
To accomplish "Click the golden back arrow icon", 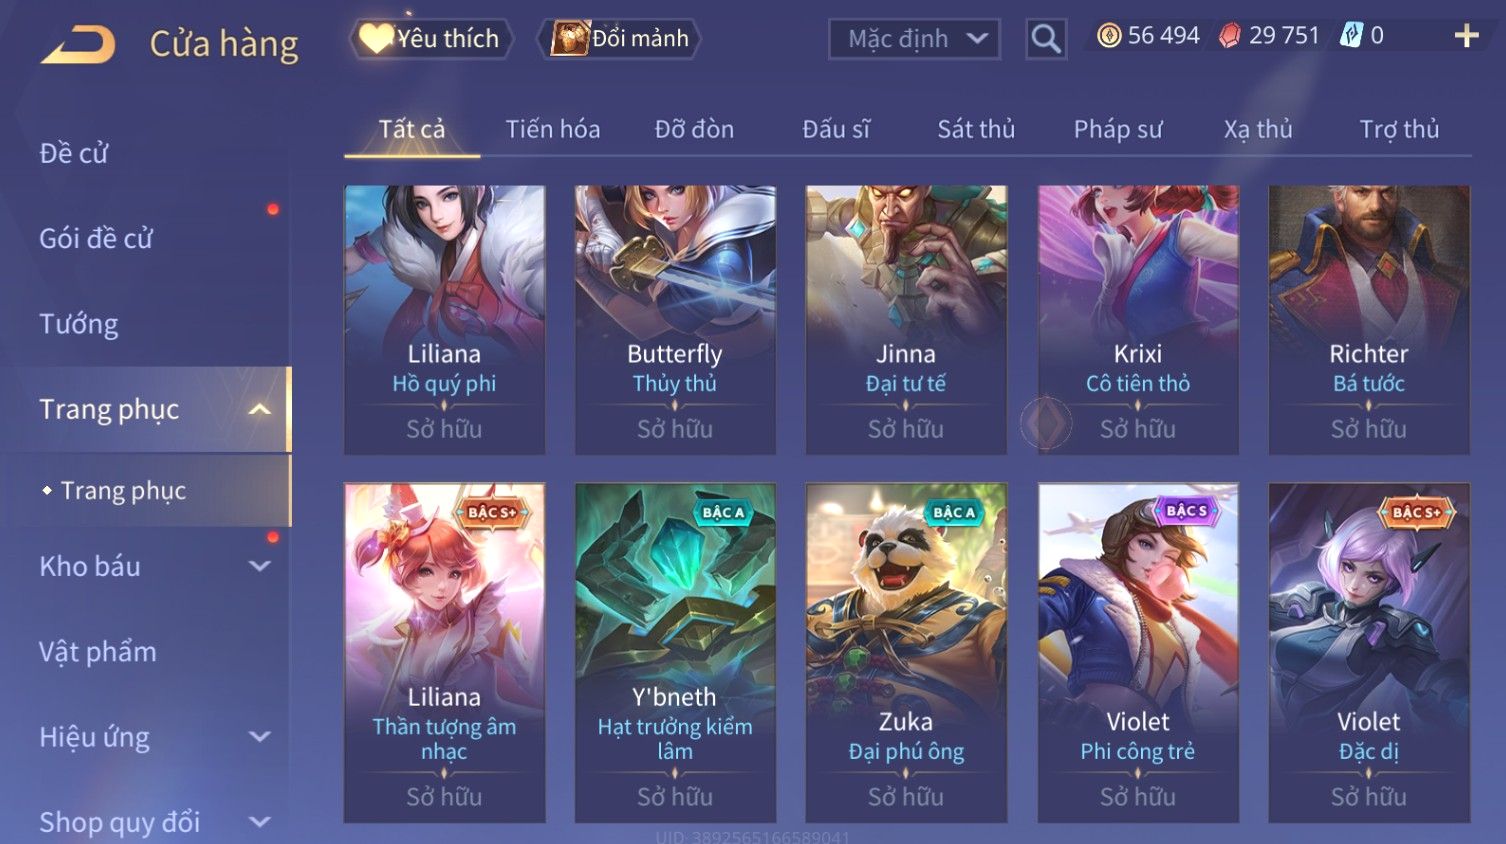I will coord(78,45).
